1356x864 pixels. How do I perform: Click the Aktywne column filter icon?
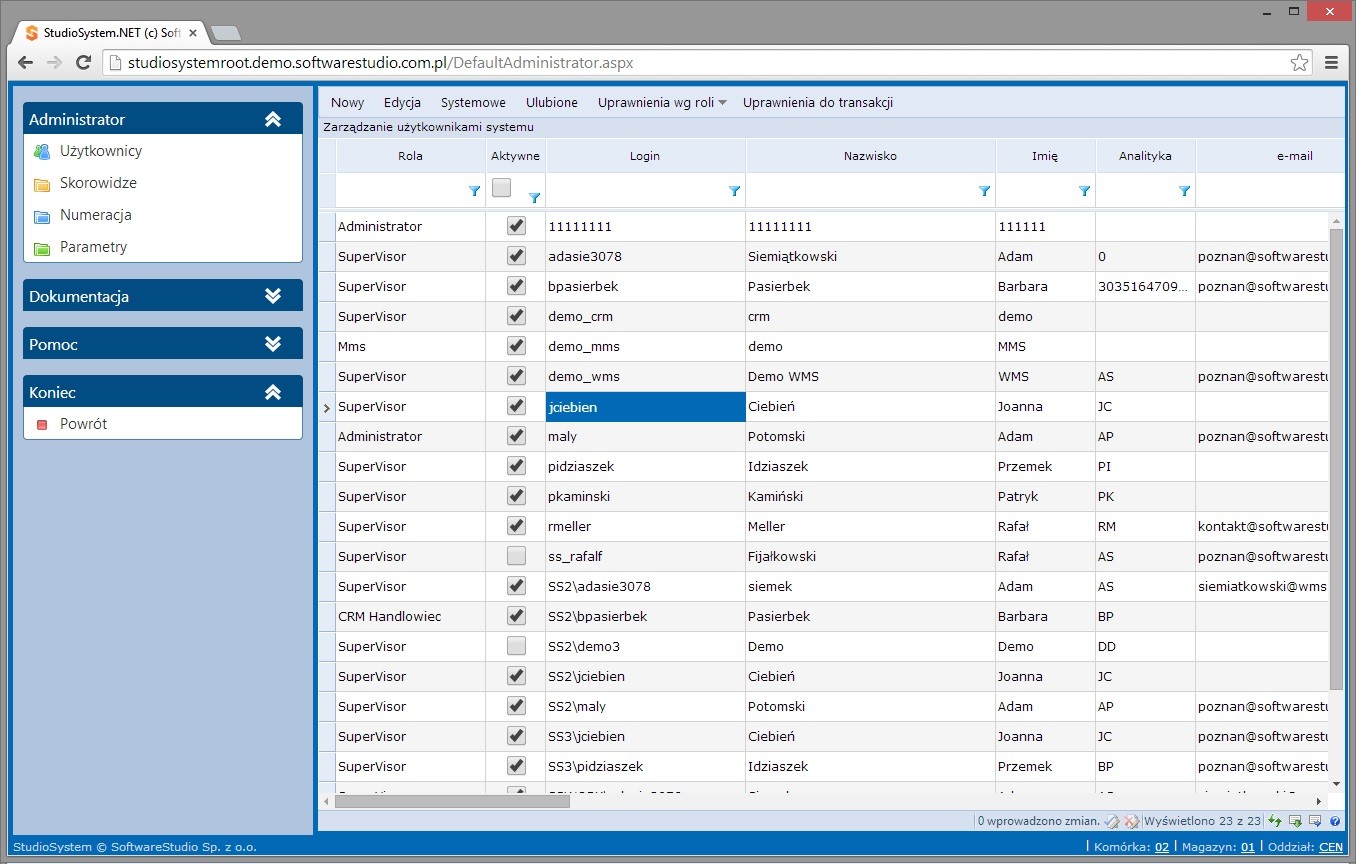[534, 198]
